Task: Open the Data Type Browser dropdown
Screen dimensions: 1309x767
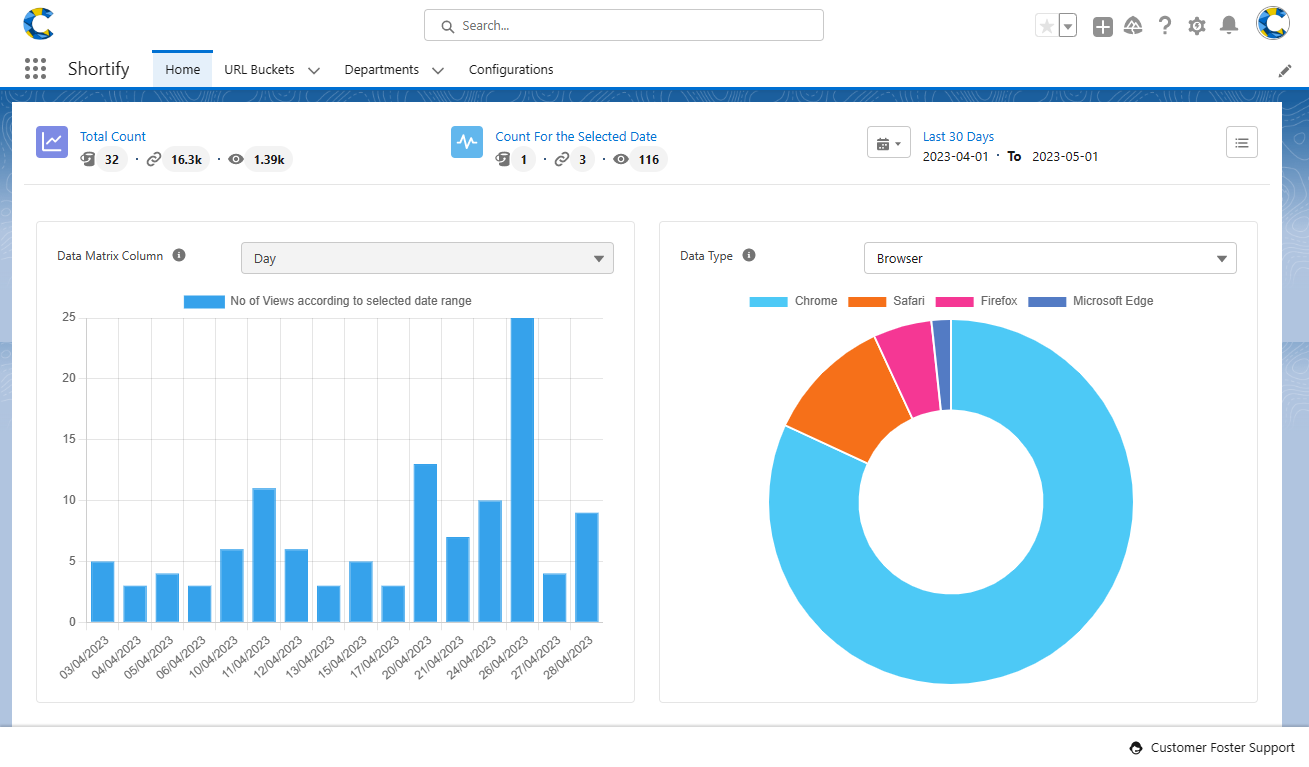Action: pos(1049,258)
